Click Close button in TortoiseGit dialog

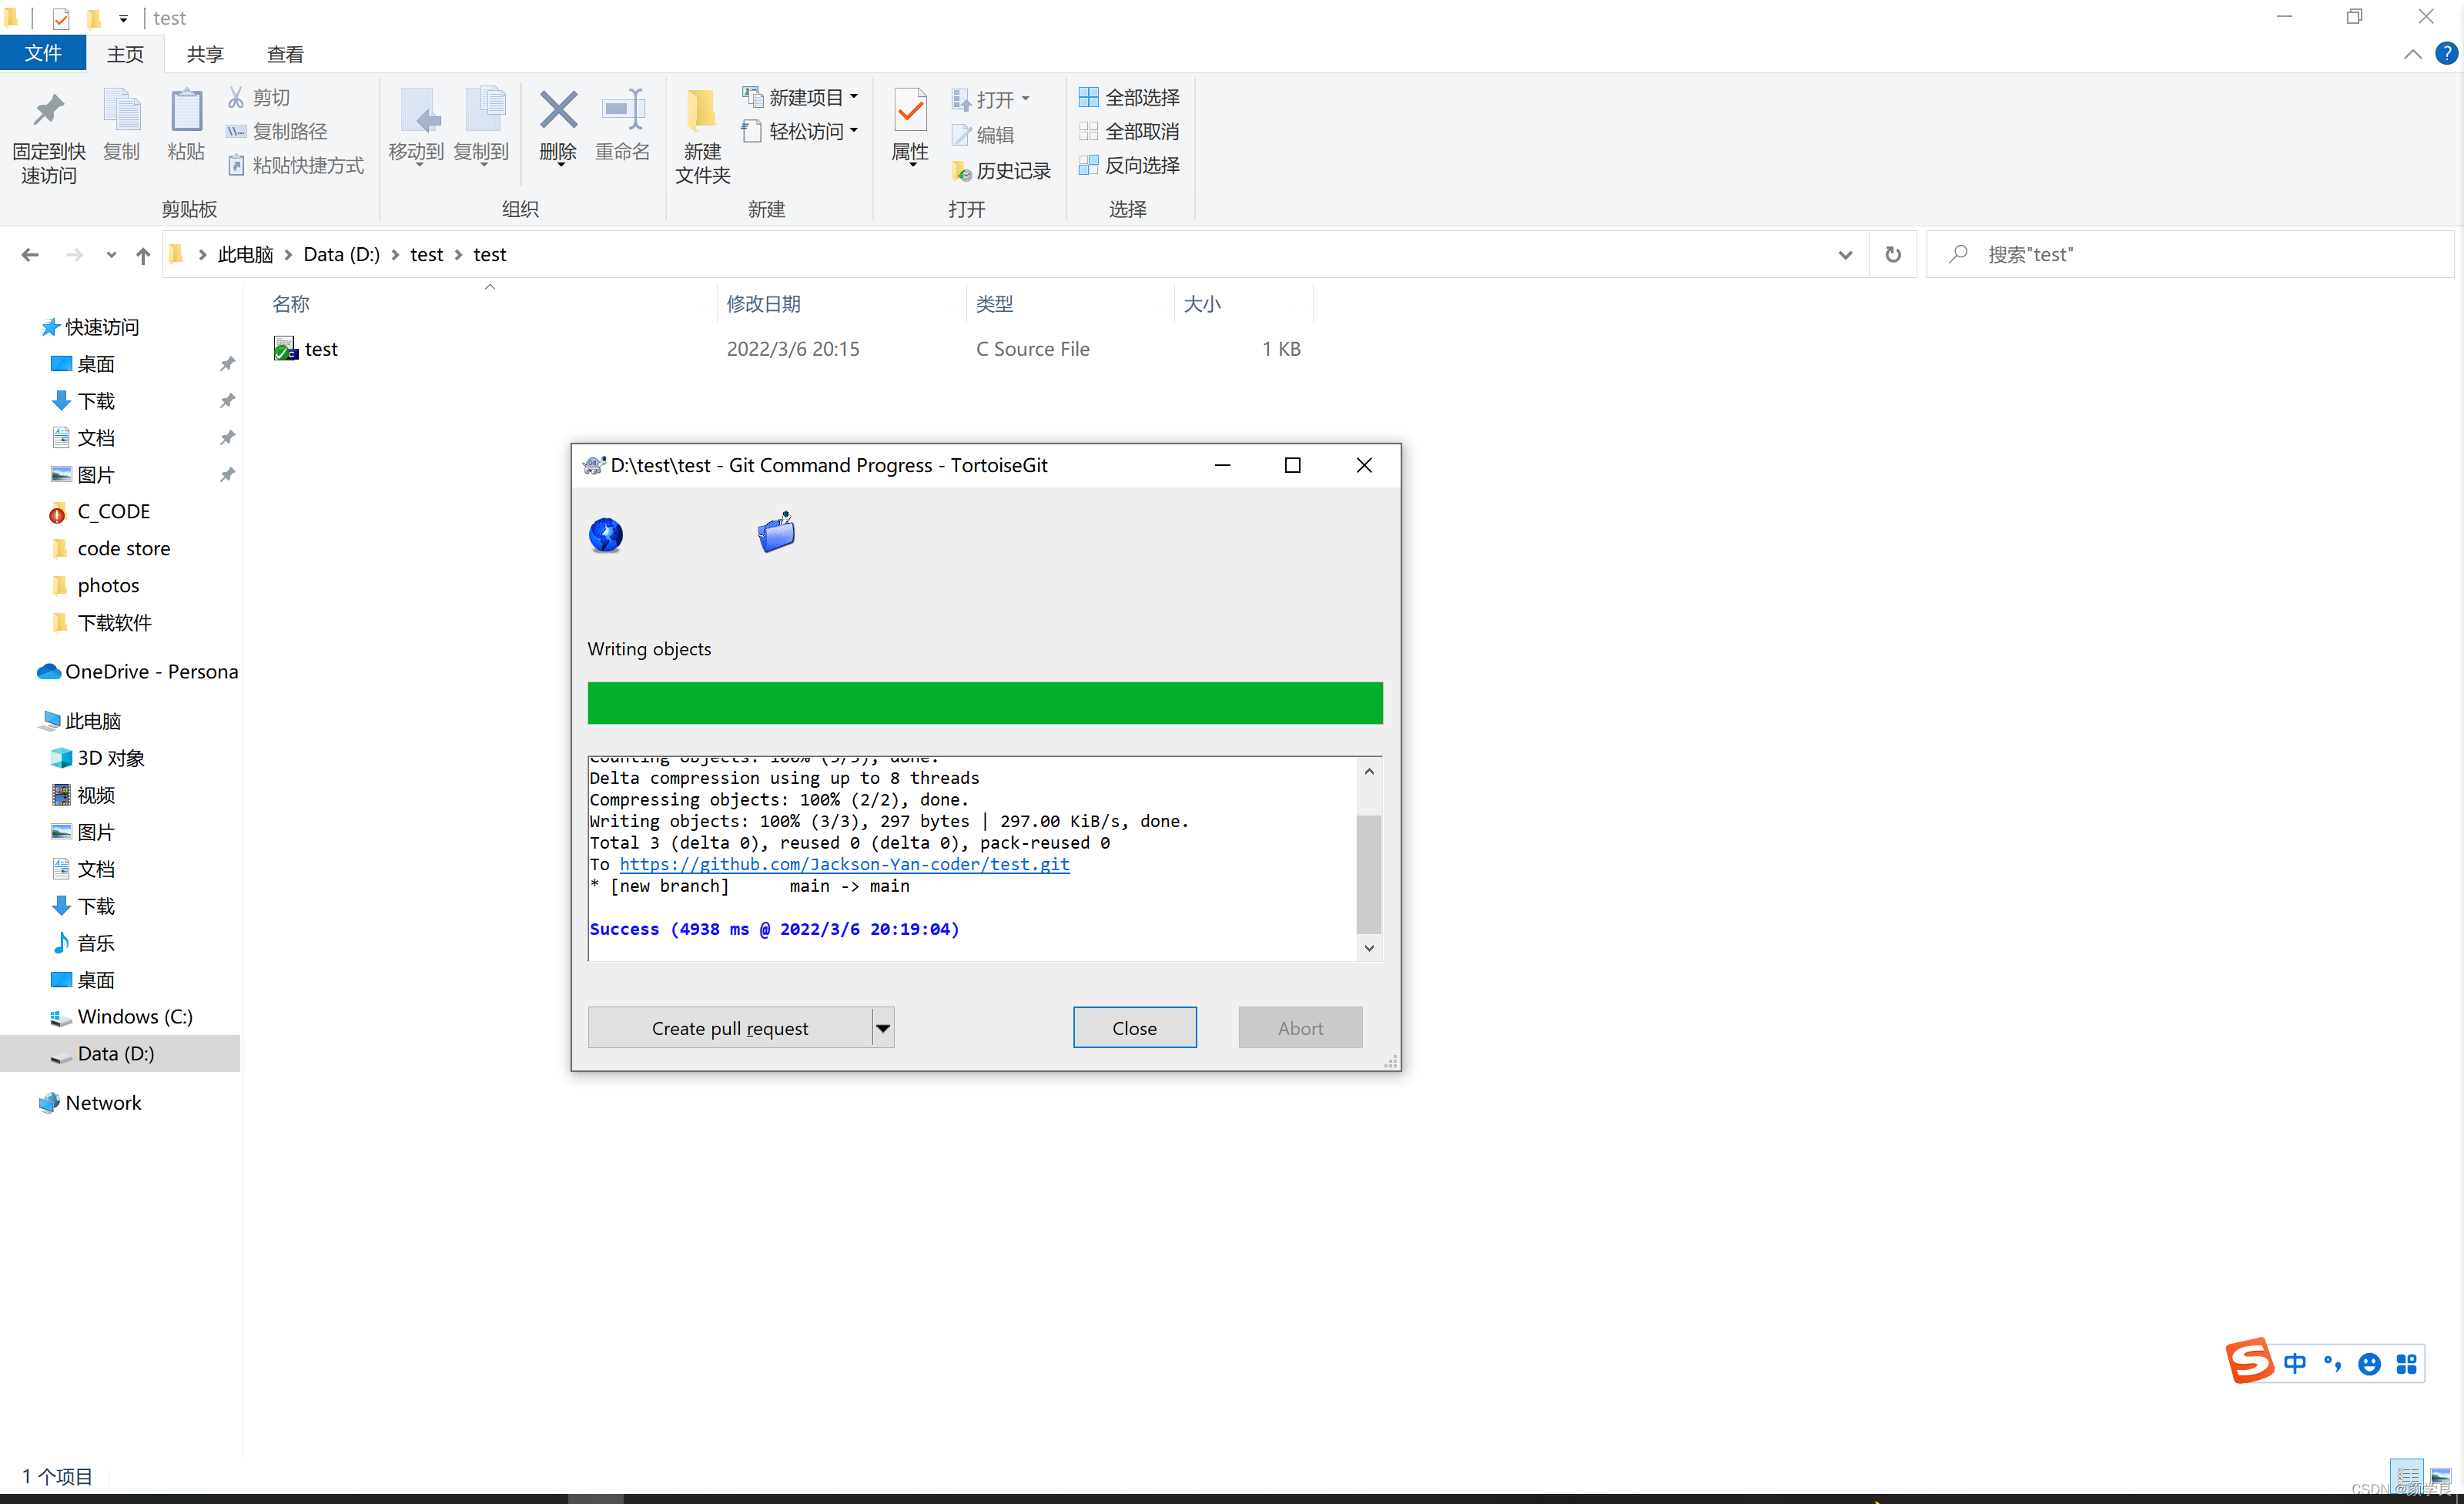click(x=1134, y=1028)
